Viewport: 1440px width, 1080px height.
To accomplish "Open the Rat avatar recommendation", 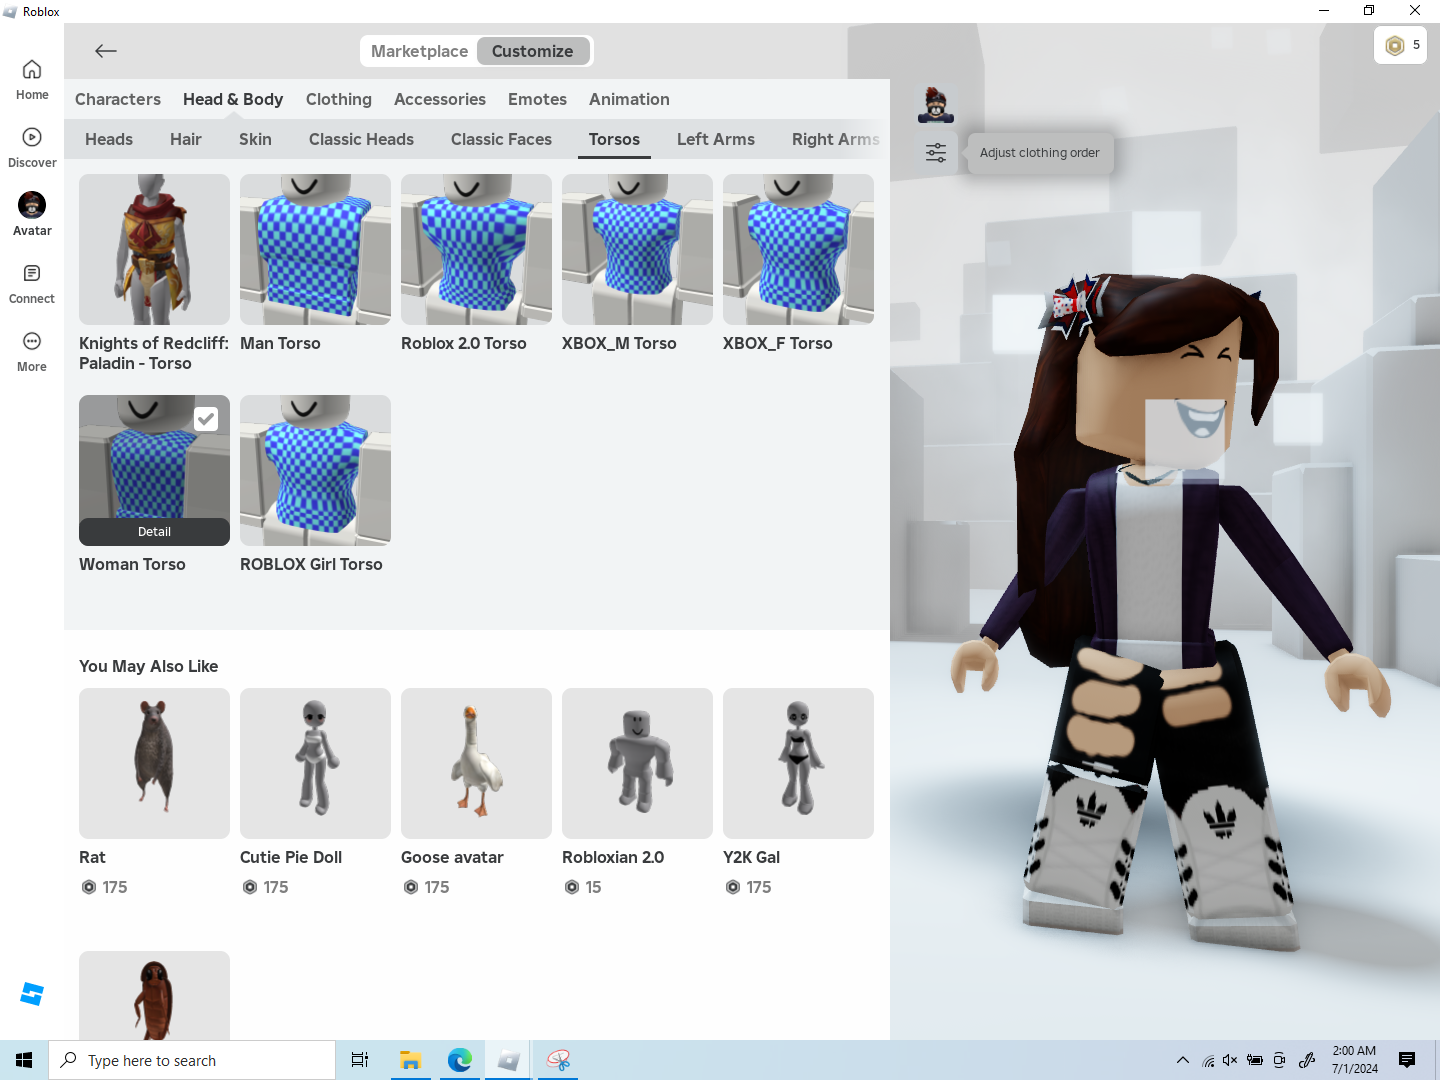I will pos(154,763).
